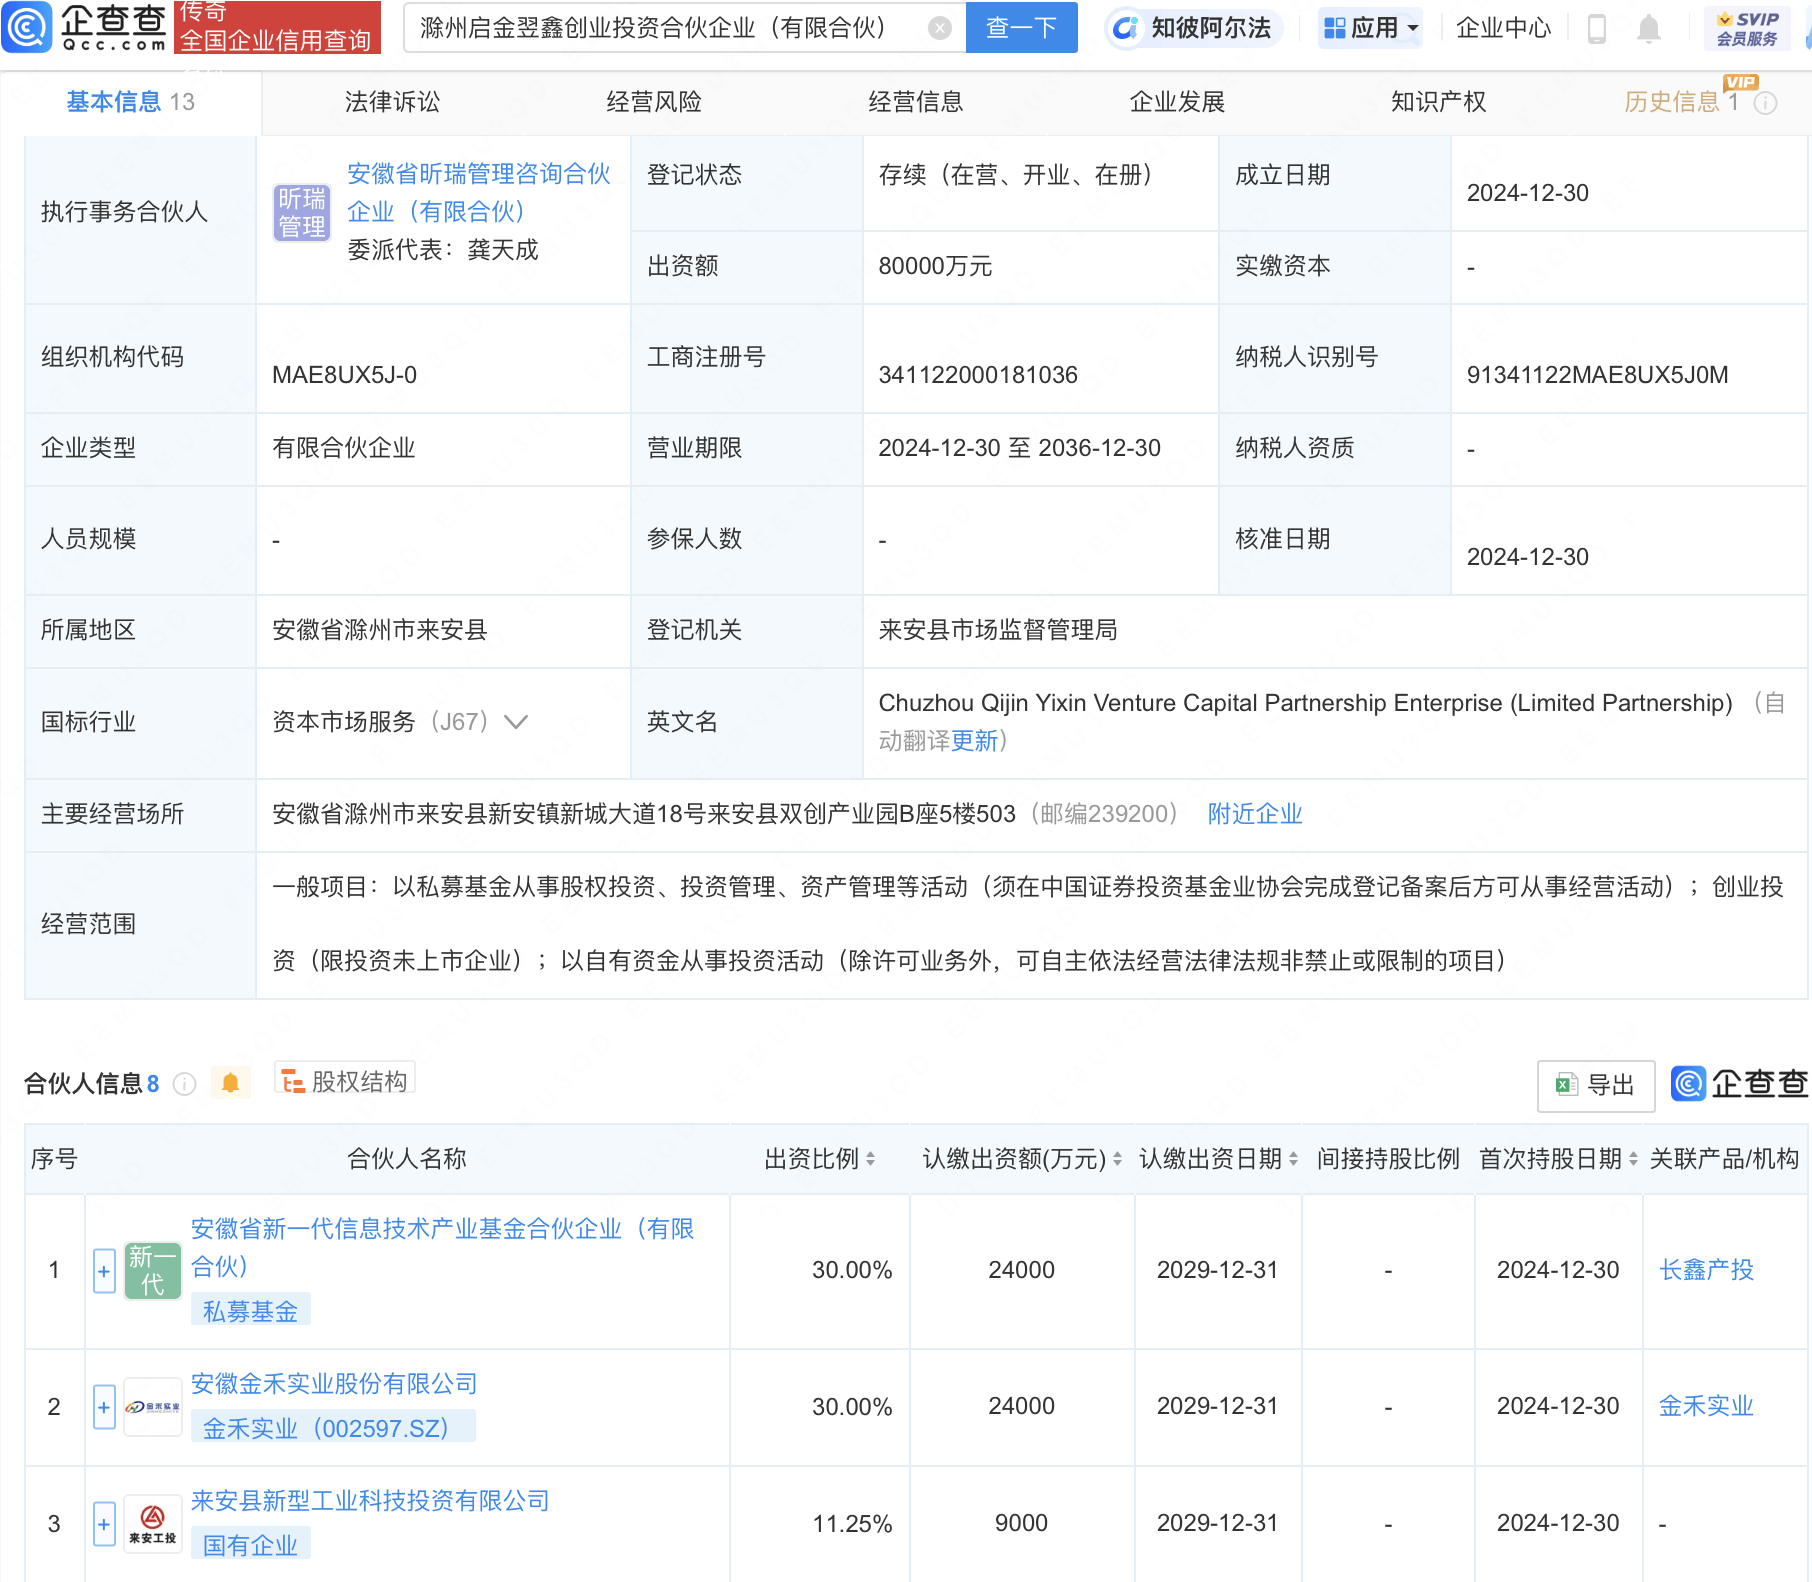
Task: Click the alert bell beside 合伙人信息
Action: (230, 1083)
